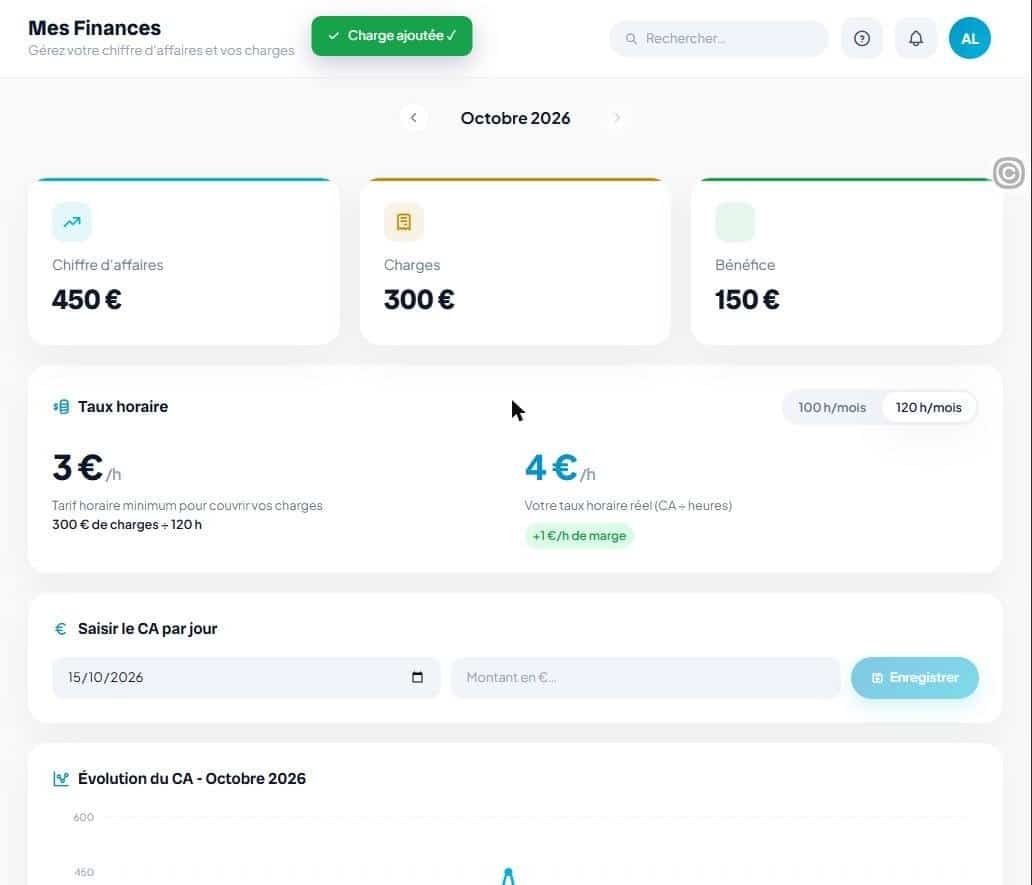Click the 450 axis label on chart
This screenshot has width=1032, height=885.
pyautogui.click(x=84, y=872)
